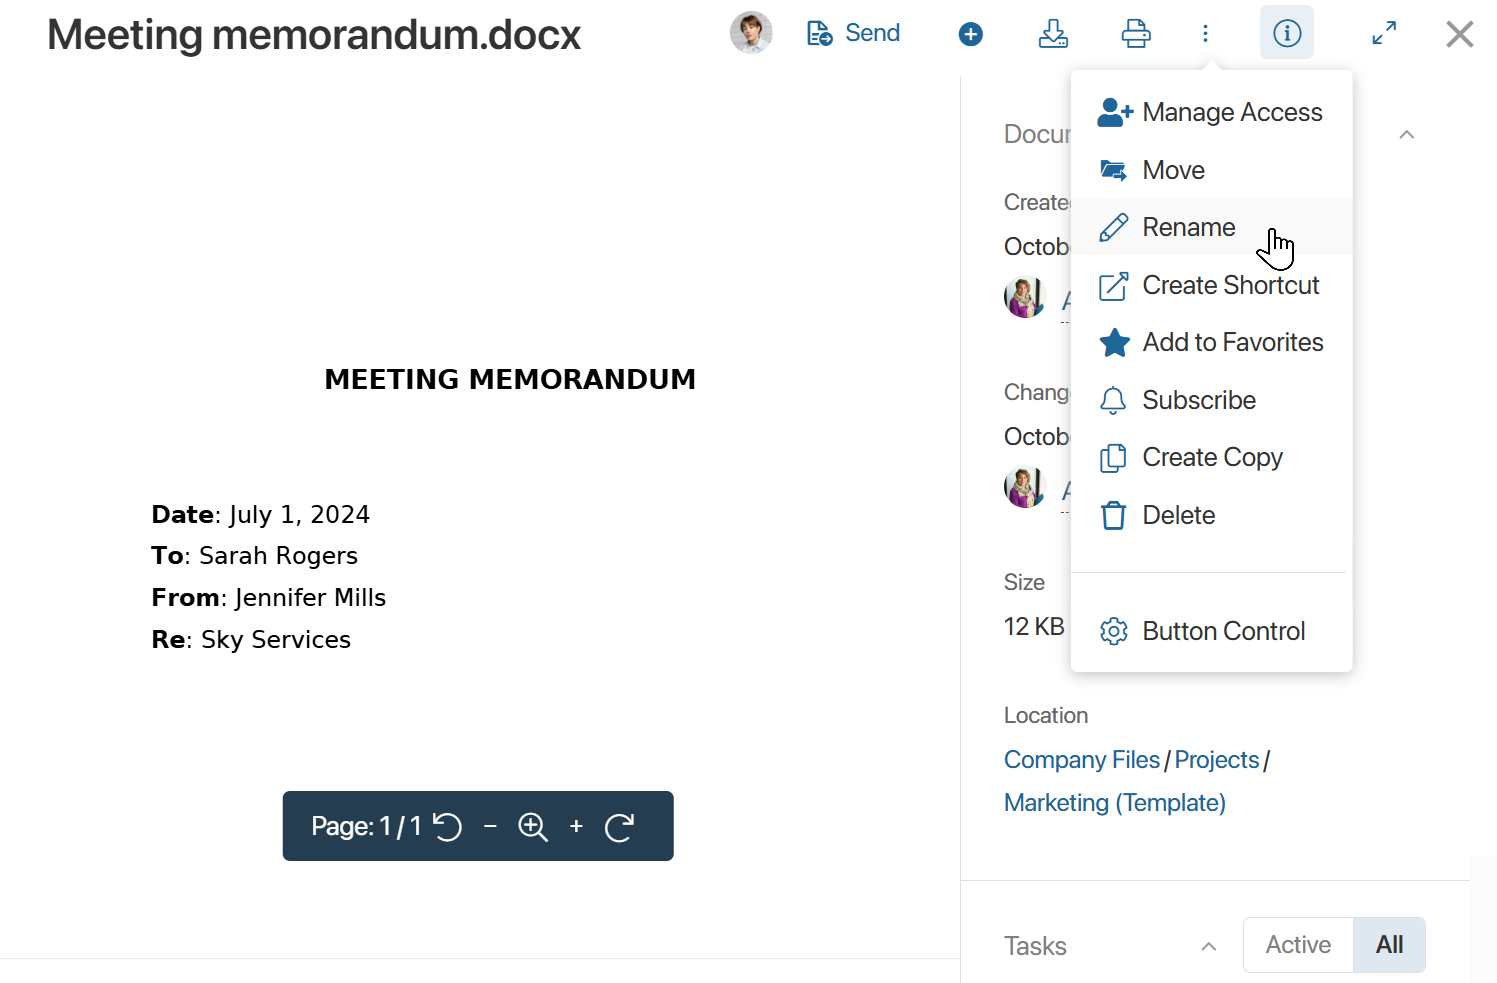Open Button Control settings
Image resolution: width=1497 pixels, height=983 pixels.
tap(1223, 632)
